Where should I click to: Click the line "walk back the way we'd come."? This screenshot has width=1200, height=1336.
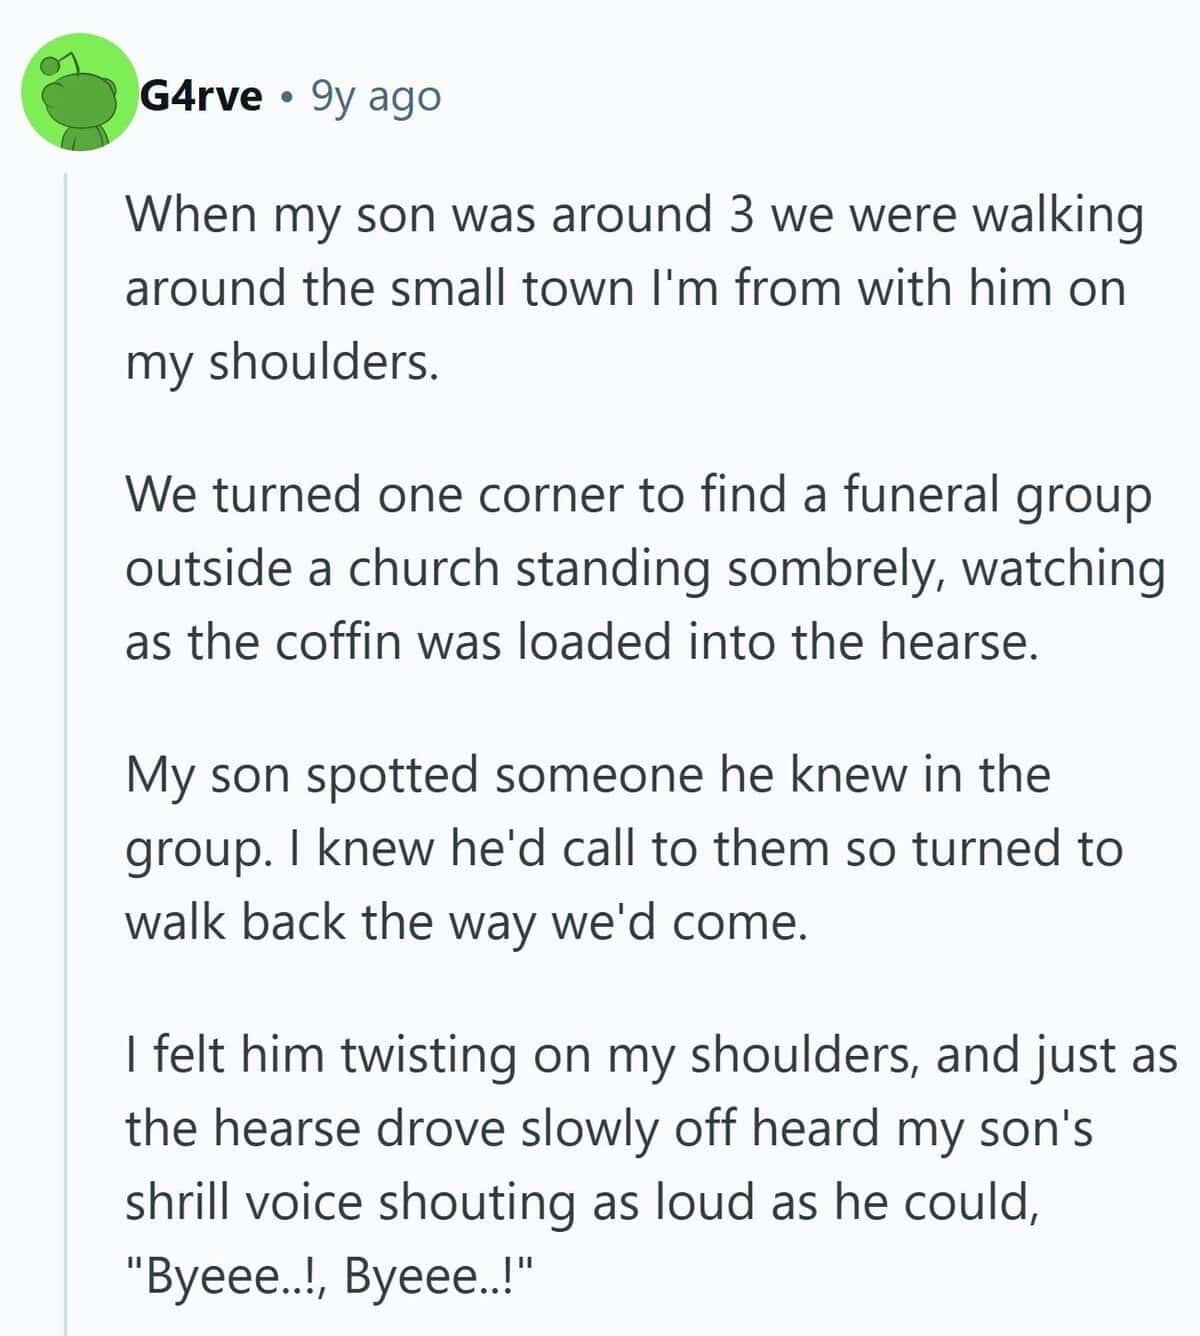tap(465, 921)
